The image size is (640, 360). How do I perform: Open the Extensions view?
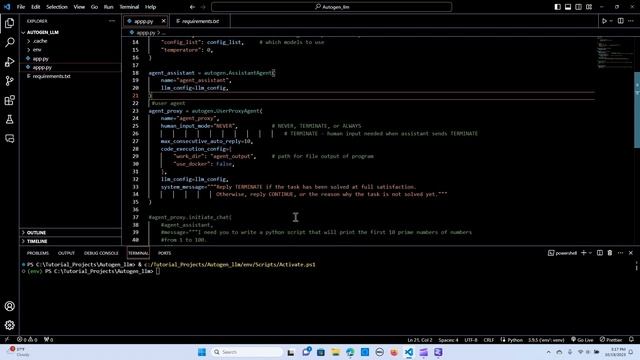[10, 100]
